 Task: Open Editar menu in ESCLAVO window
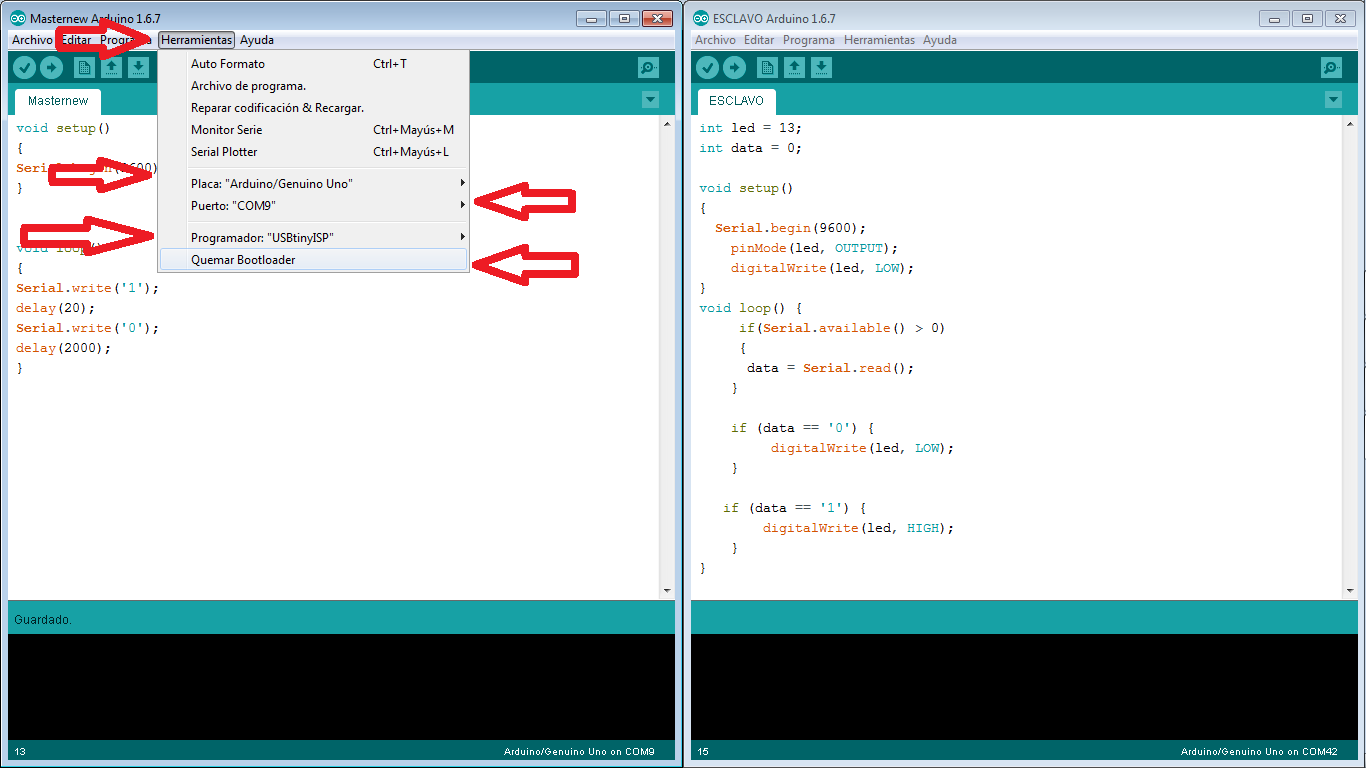click(760, 40)
